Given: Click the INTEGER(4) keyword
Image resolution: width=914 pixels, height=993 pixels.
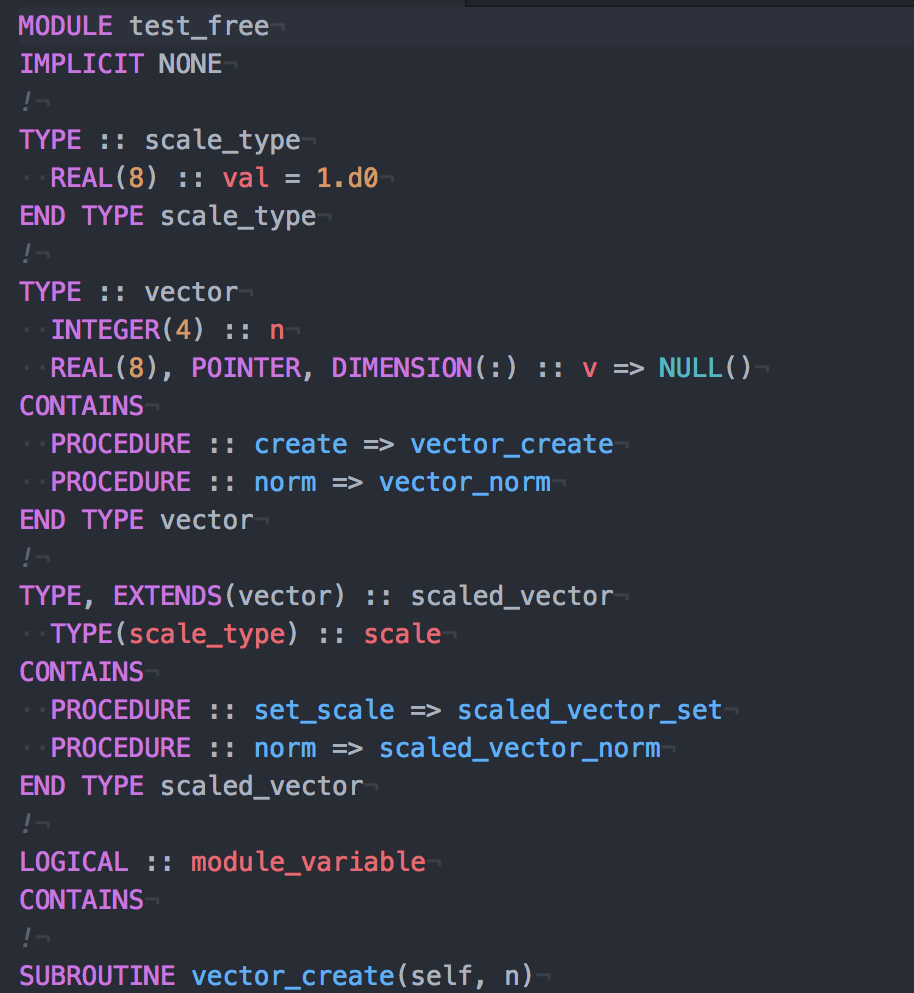Looking at the screenshot, I should (127, 330).
